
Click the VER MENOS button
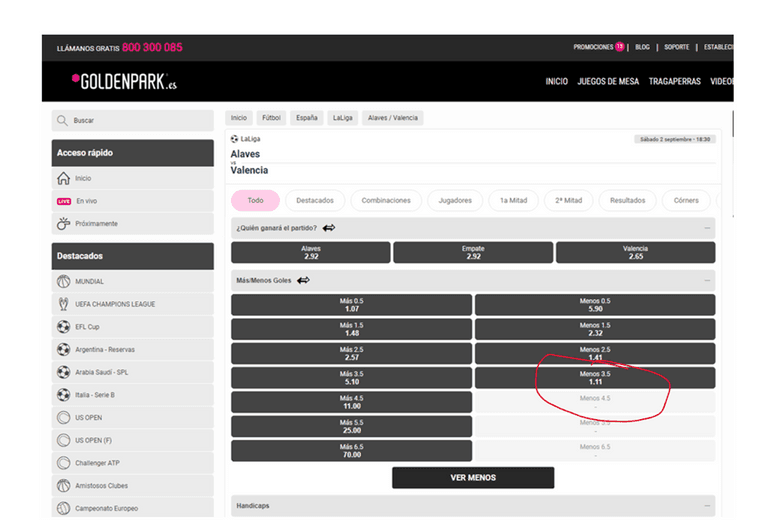tap(473, 478)
